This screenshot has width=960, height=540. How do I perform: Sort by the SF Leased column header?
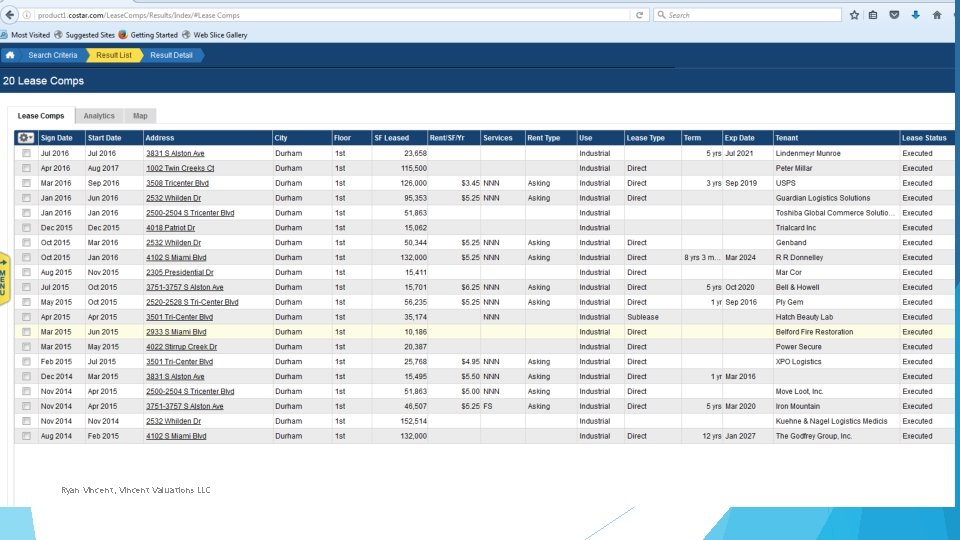pos(399,138)
